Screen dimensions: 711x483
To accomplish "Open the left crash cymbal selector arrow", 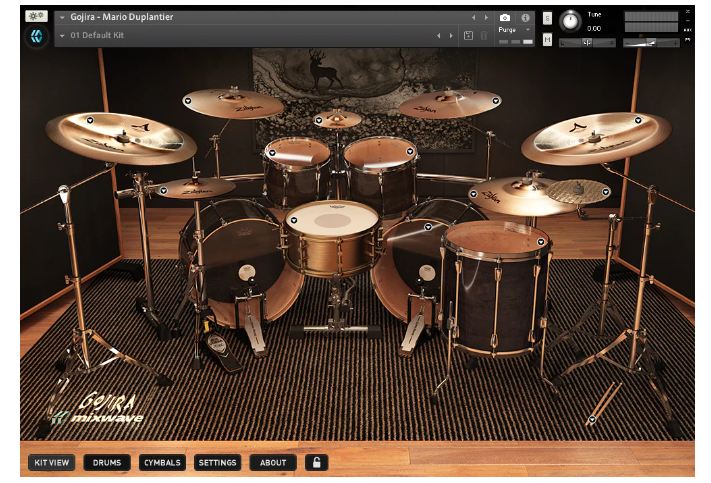I will pos(188,101).
